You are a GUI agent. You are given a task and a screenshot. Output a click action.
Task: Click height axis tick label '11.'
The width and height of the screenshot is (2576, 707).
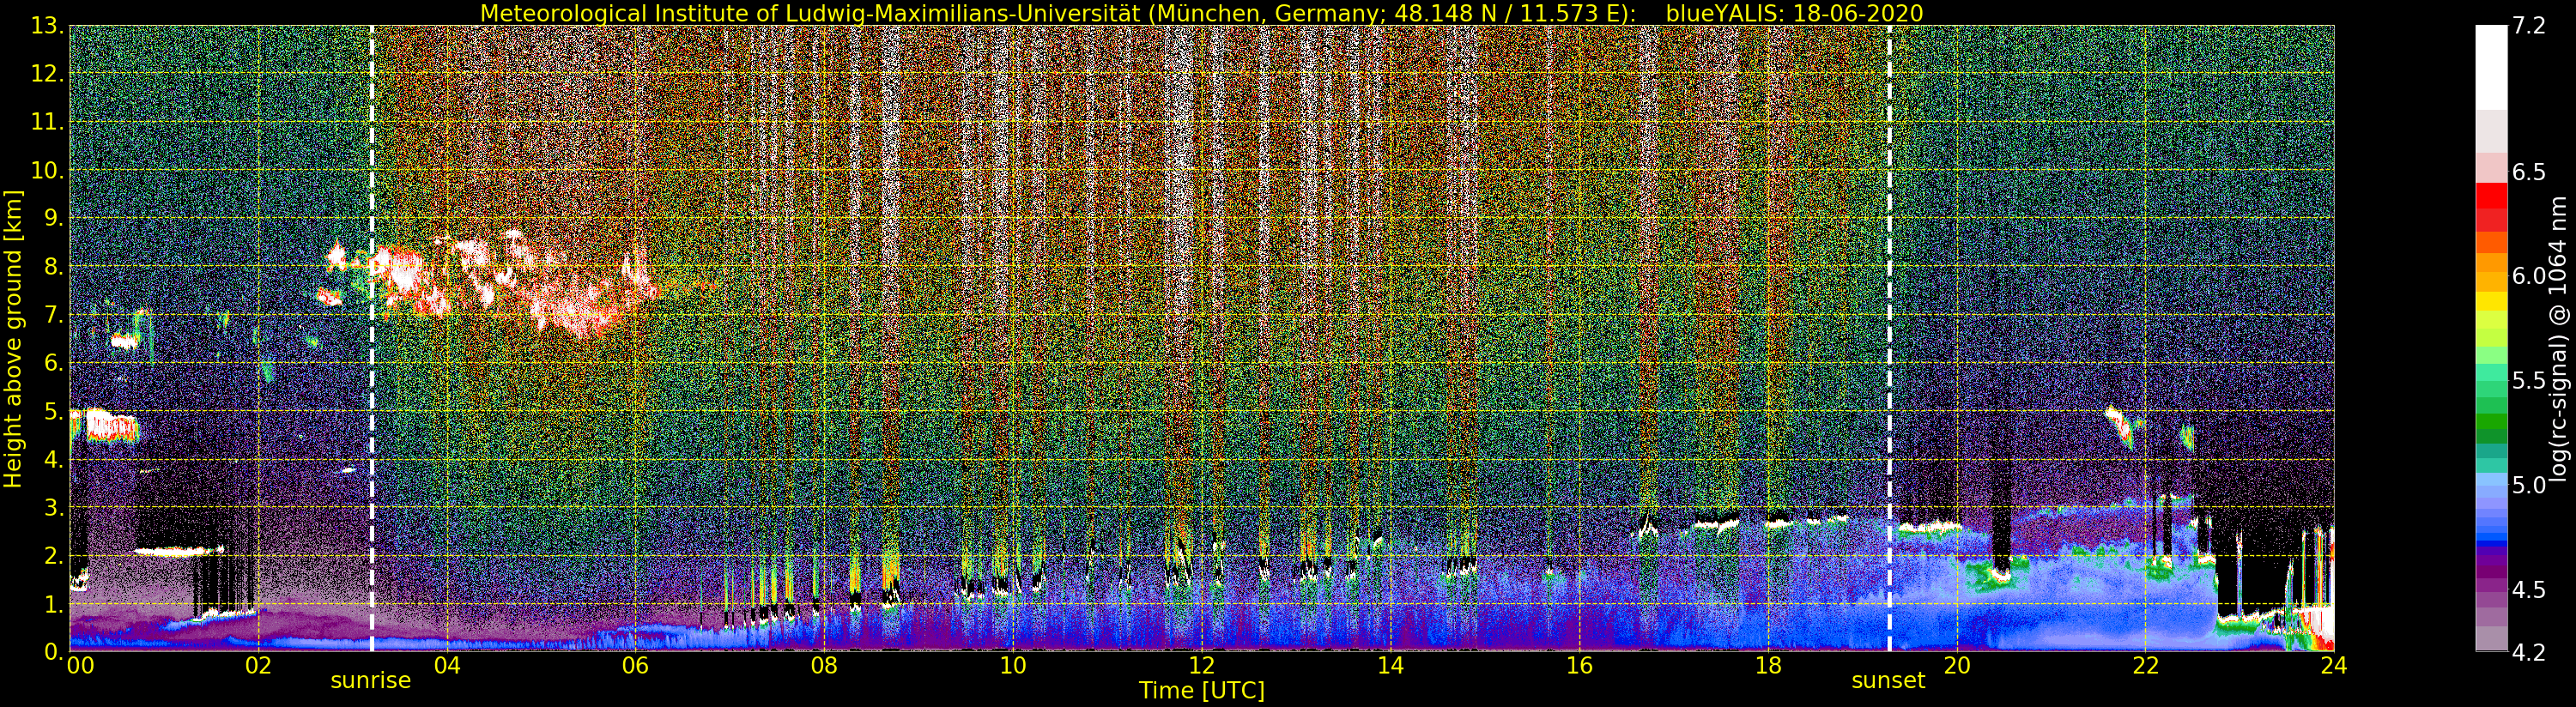(48, 122)
